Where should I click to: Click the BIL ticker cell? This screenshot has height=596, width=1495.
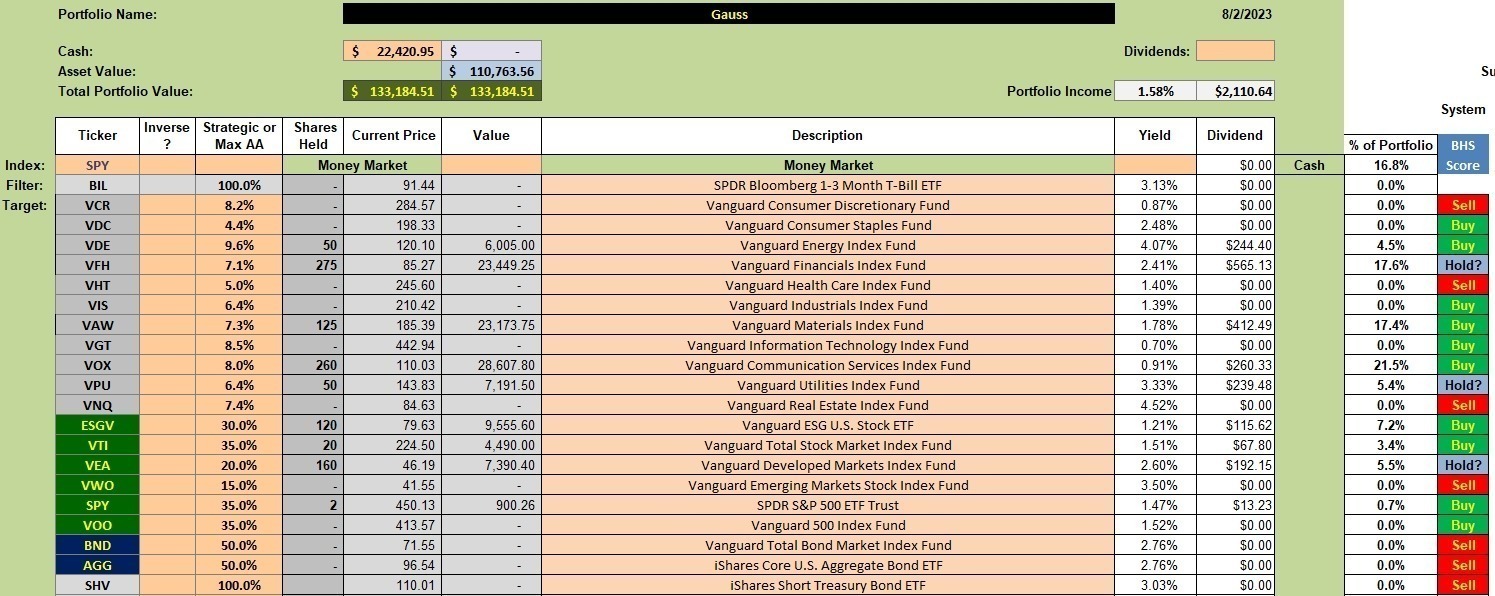tap(97, 185)
